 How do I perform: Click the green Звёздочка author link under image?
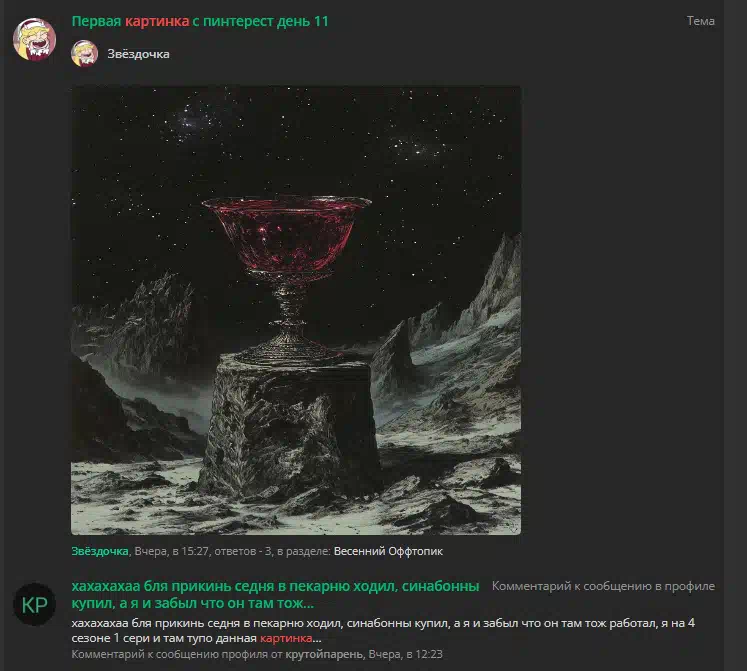(100, 551)
